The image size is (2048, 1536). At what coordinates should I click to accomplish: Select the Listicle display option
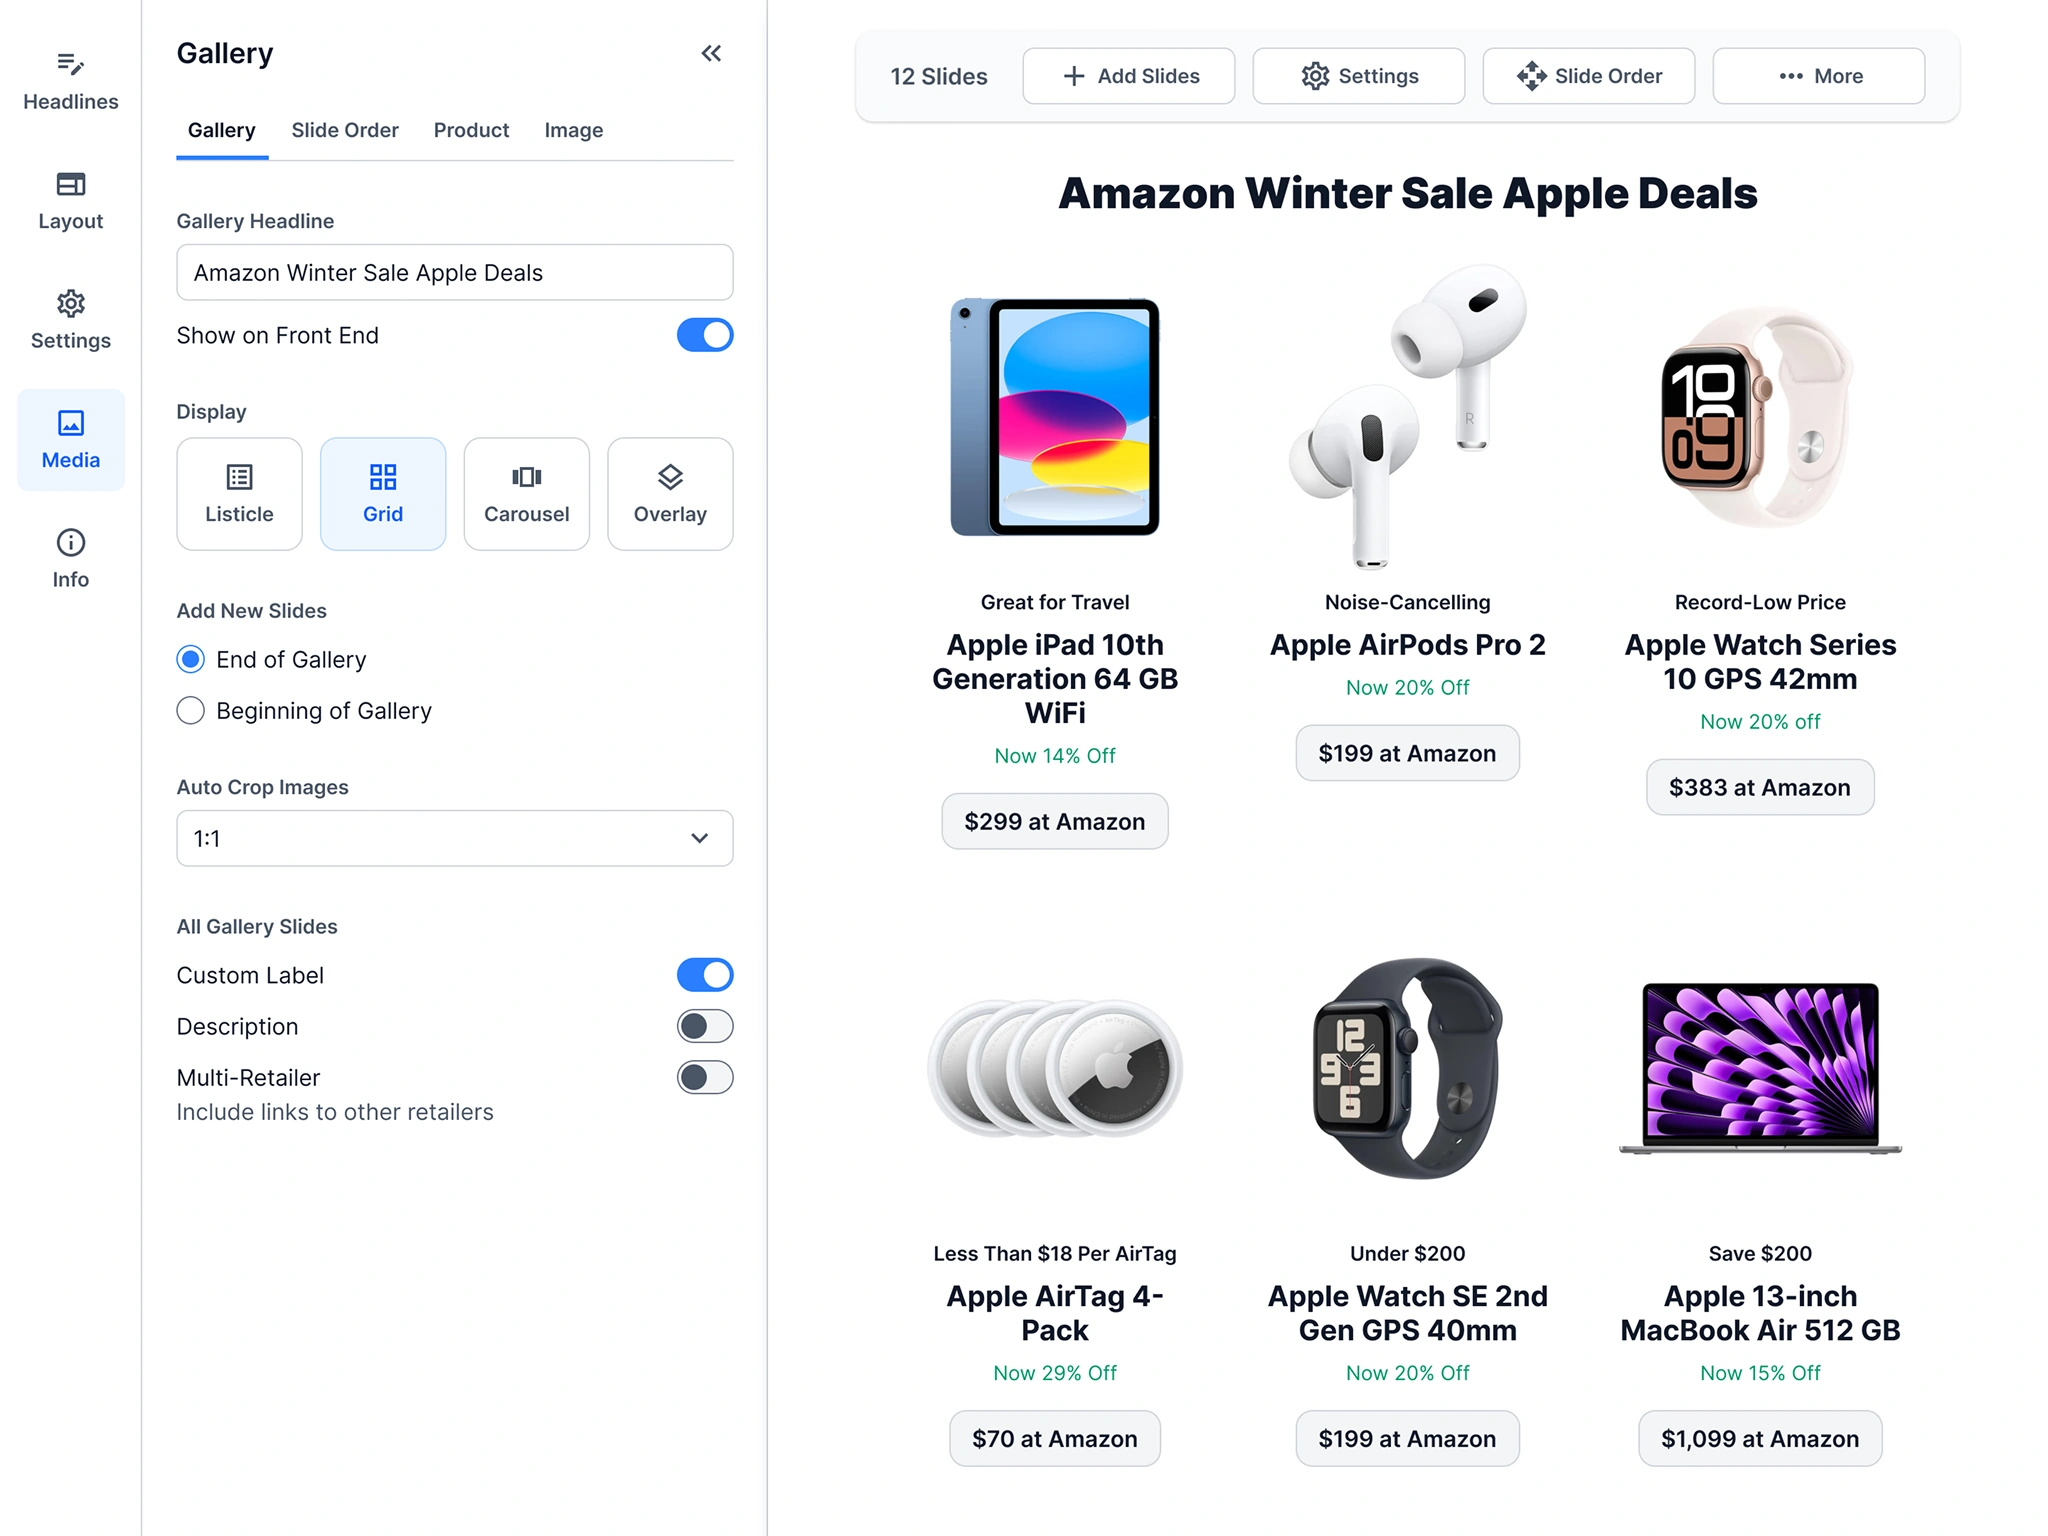click(x=239, y=494)
